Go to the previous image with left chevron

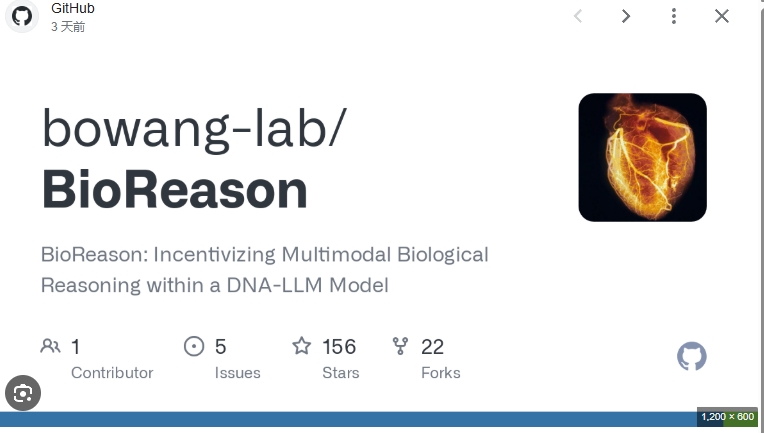click(x=578, y=16)
